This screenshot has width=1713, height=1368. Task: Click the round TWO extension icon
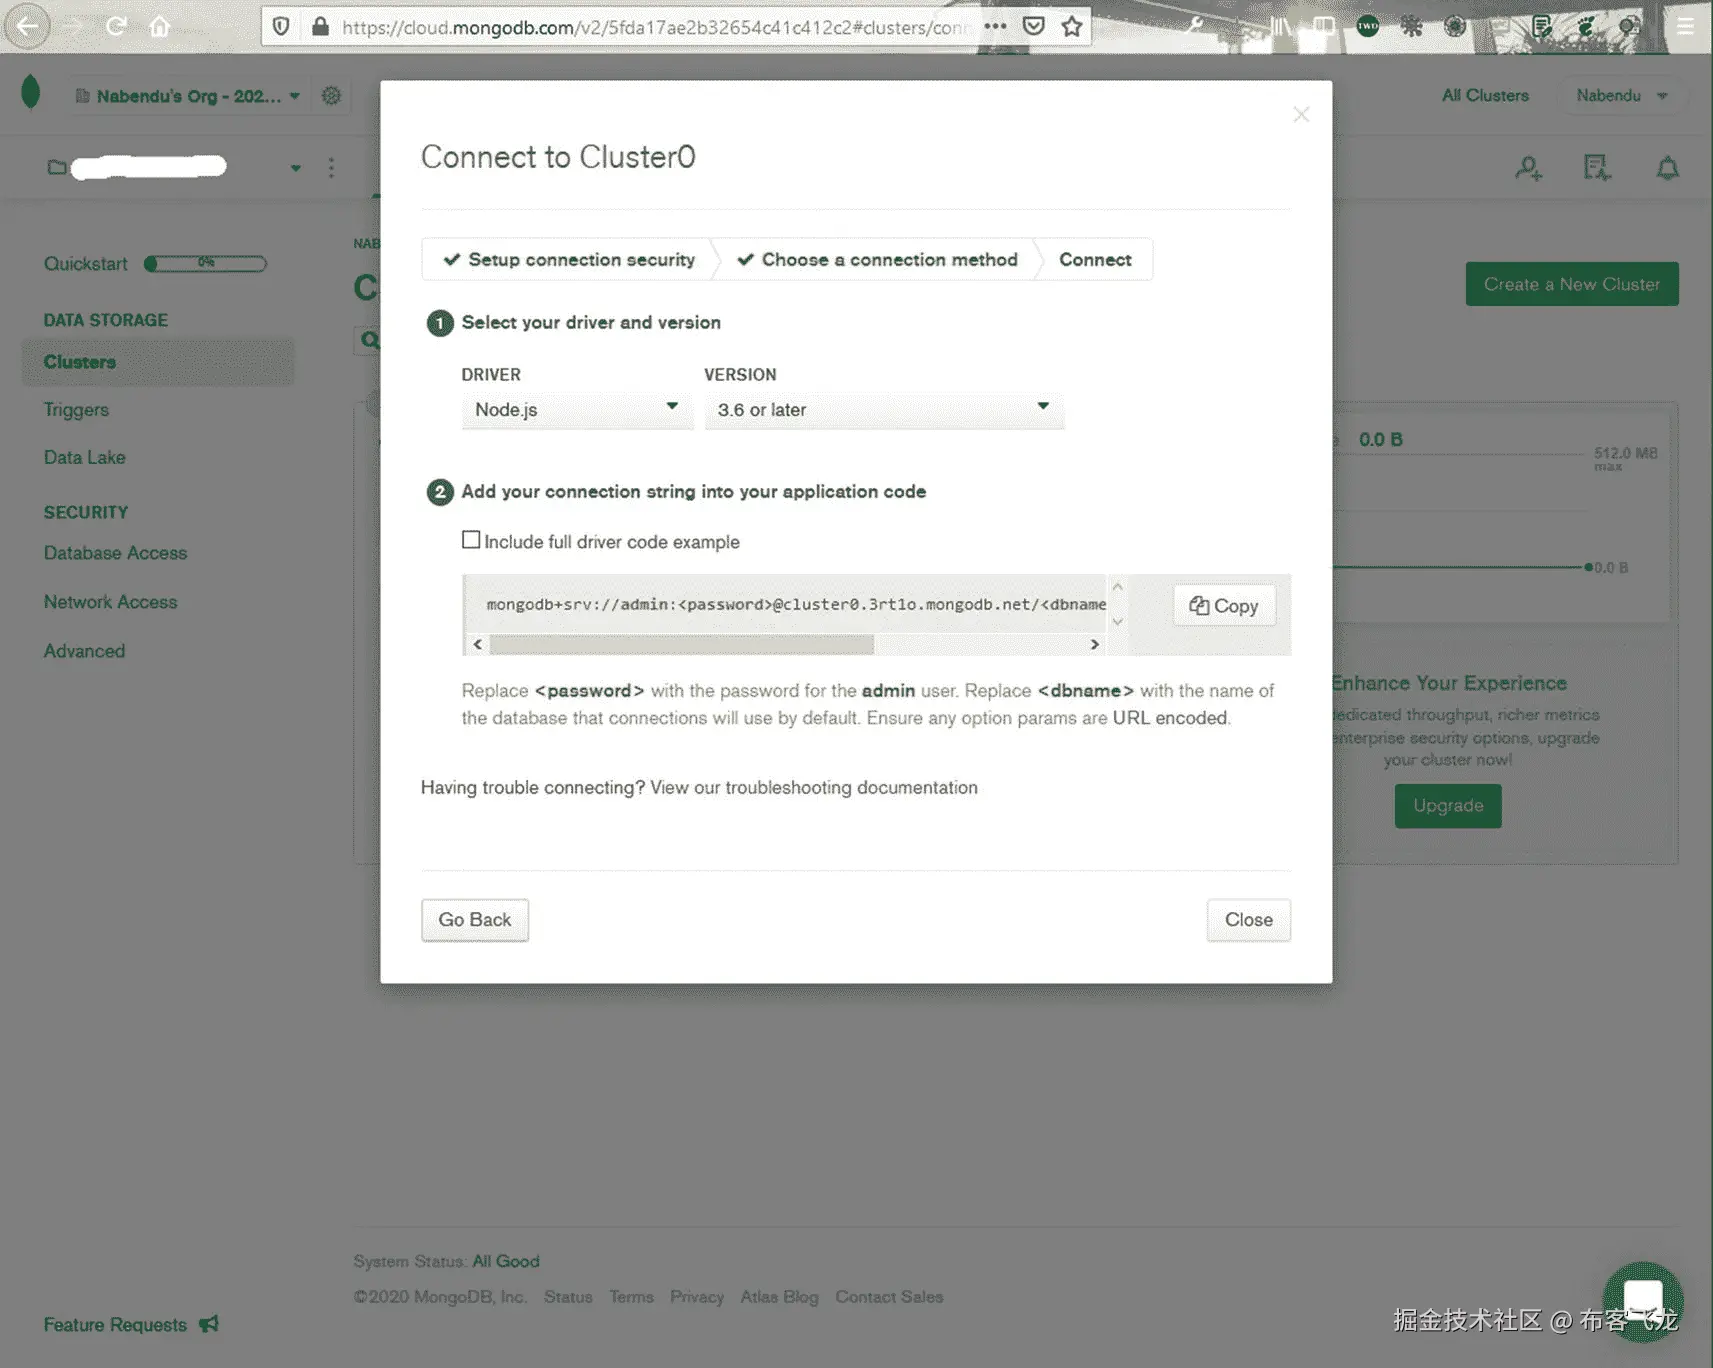tap(1367, 26)
